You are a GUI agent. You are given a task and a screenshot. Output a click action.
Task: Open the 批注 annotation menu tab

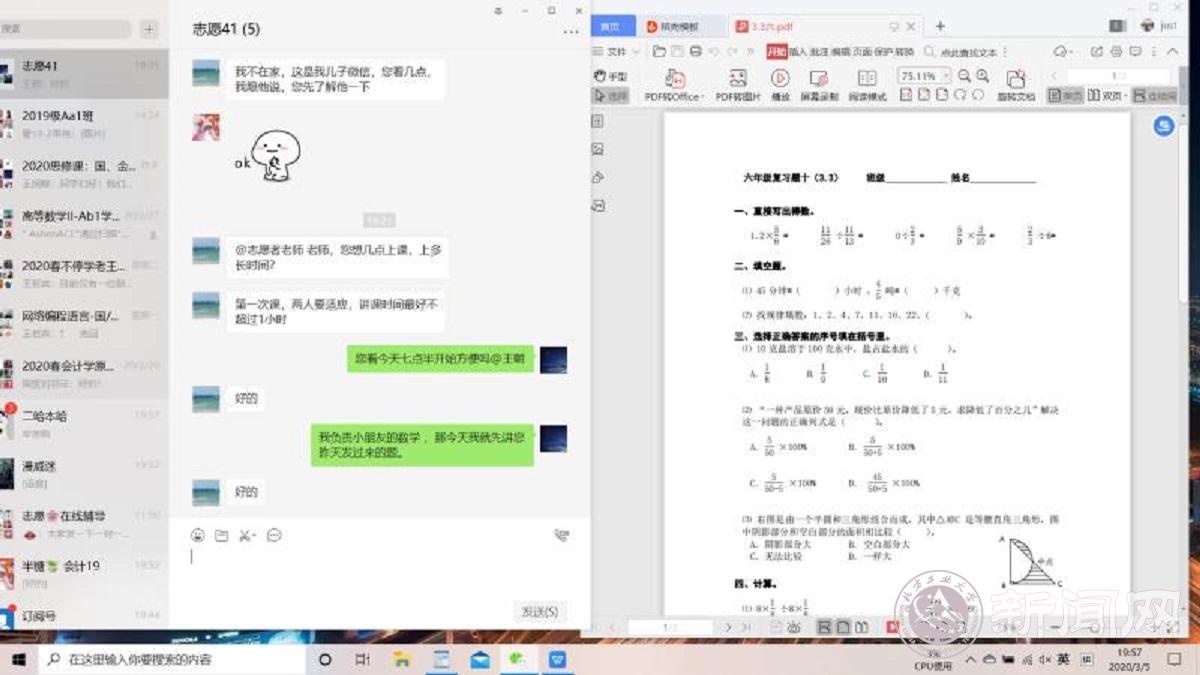pos(819,51)
